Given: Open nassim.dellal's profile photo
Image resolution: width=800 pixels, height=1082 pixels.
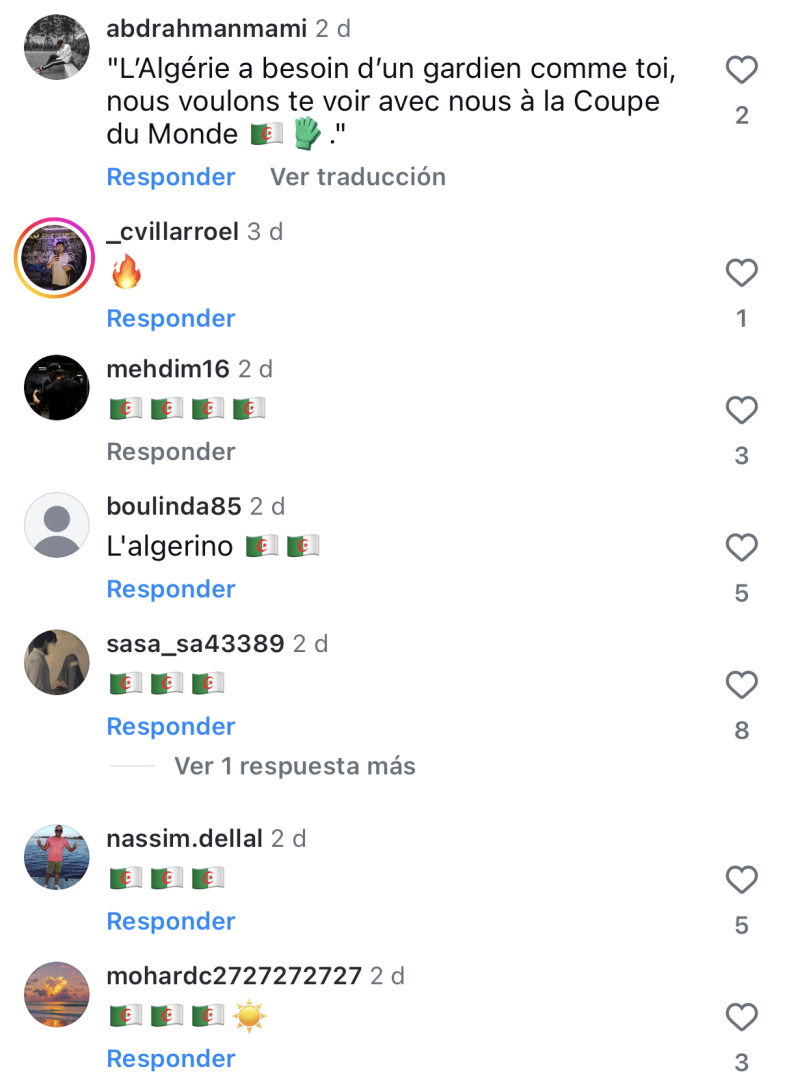Looking at the screenshot, I should tap(57, 857).
